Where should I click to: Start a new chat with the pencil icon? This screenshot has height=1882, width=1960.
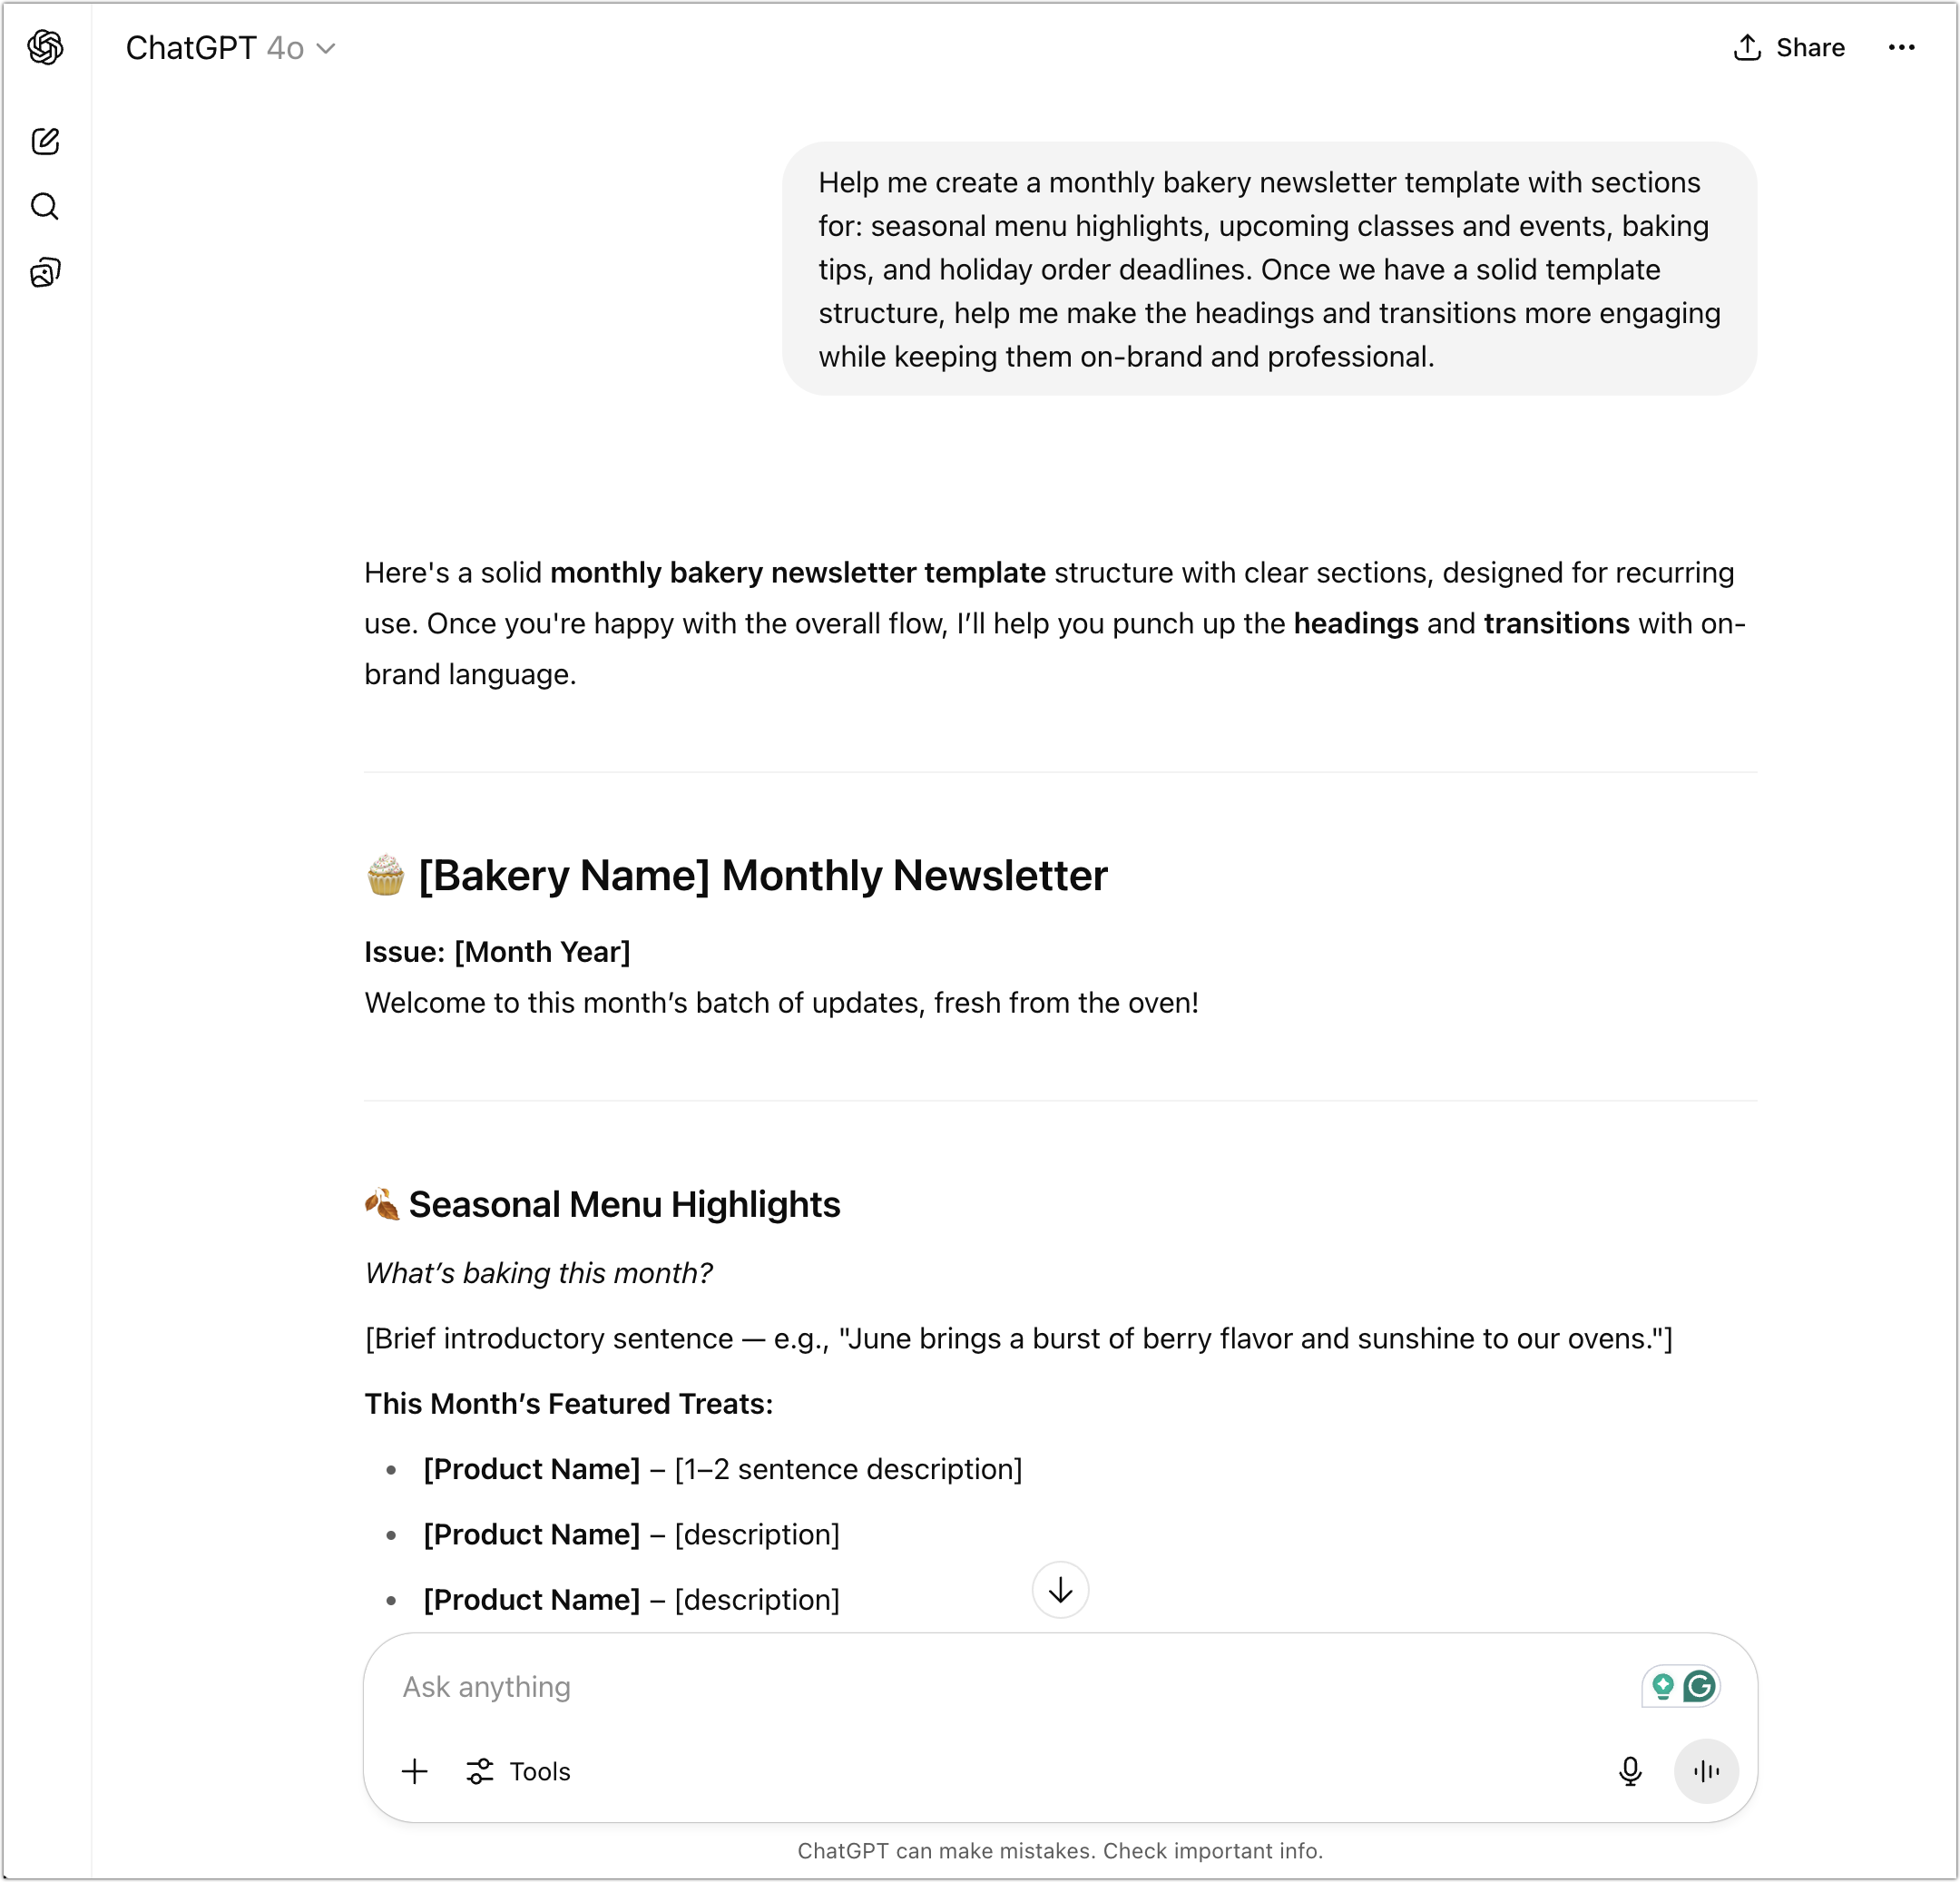coord(46,141)
